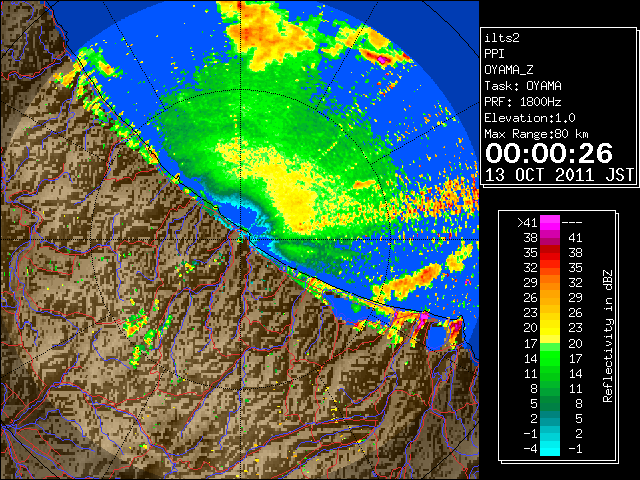Pick the red-orange 32–35 dBZ legend band
The height and width of the screenshot is (480, 640).
tap(550, 268)
